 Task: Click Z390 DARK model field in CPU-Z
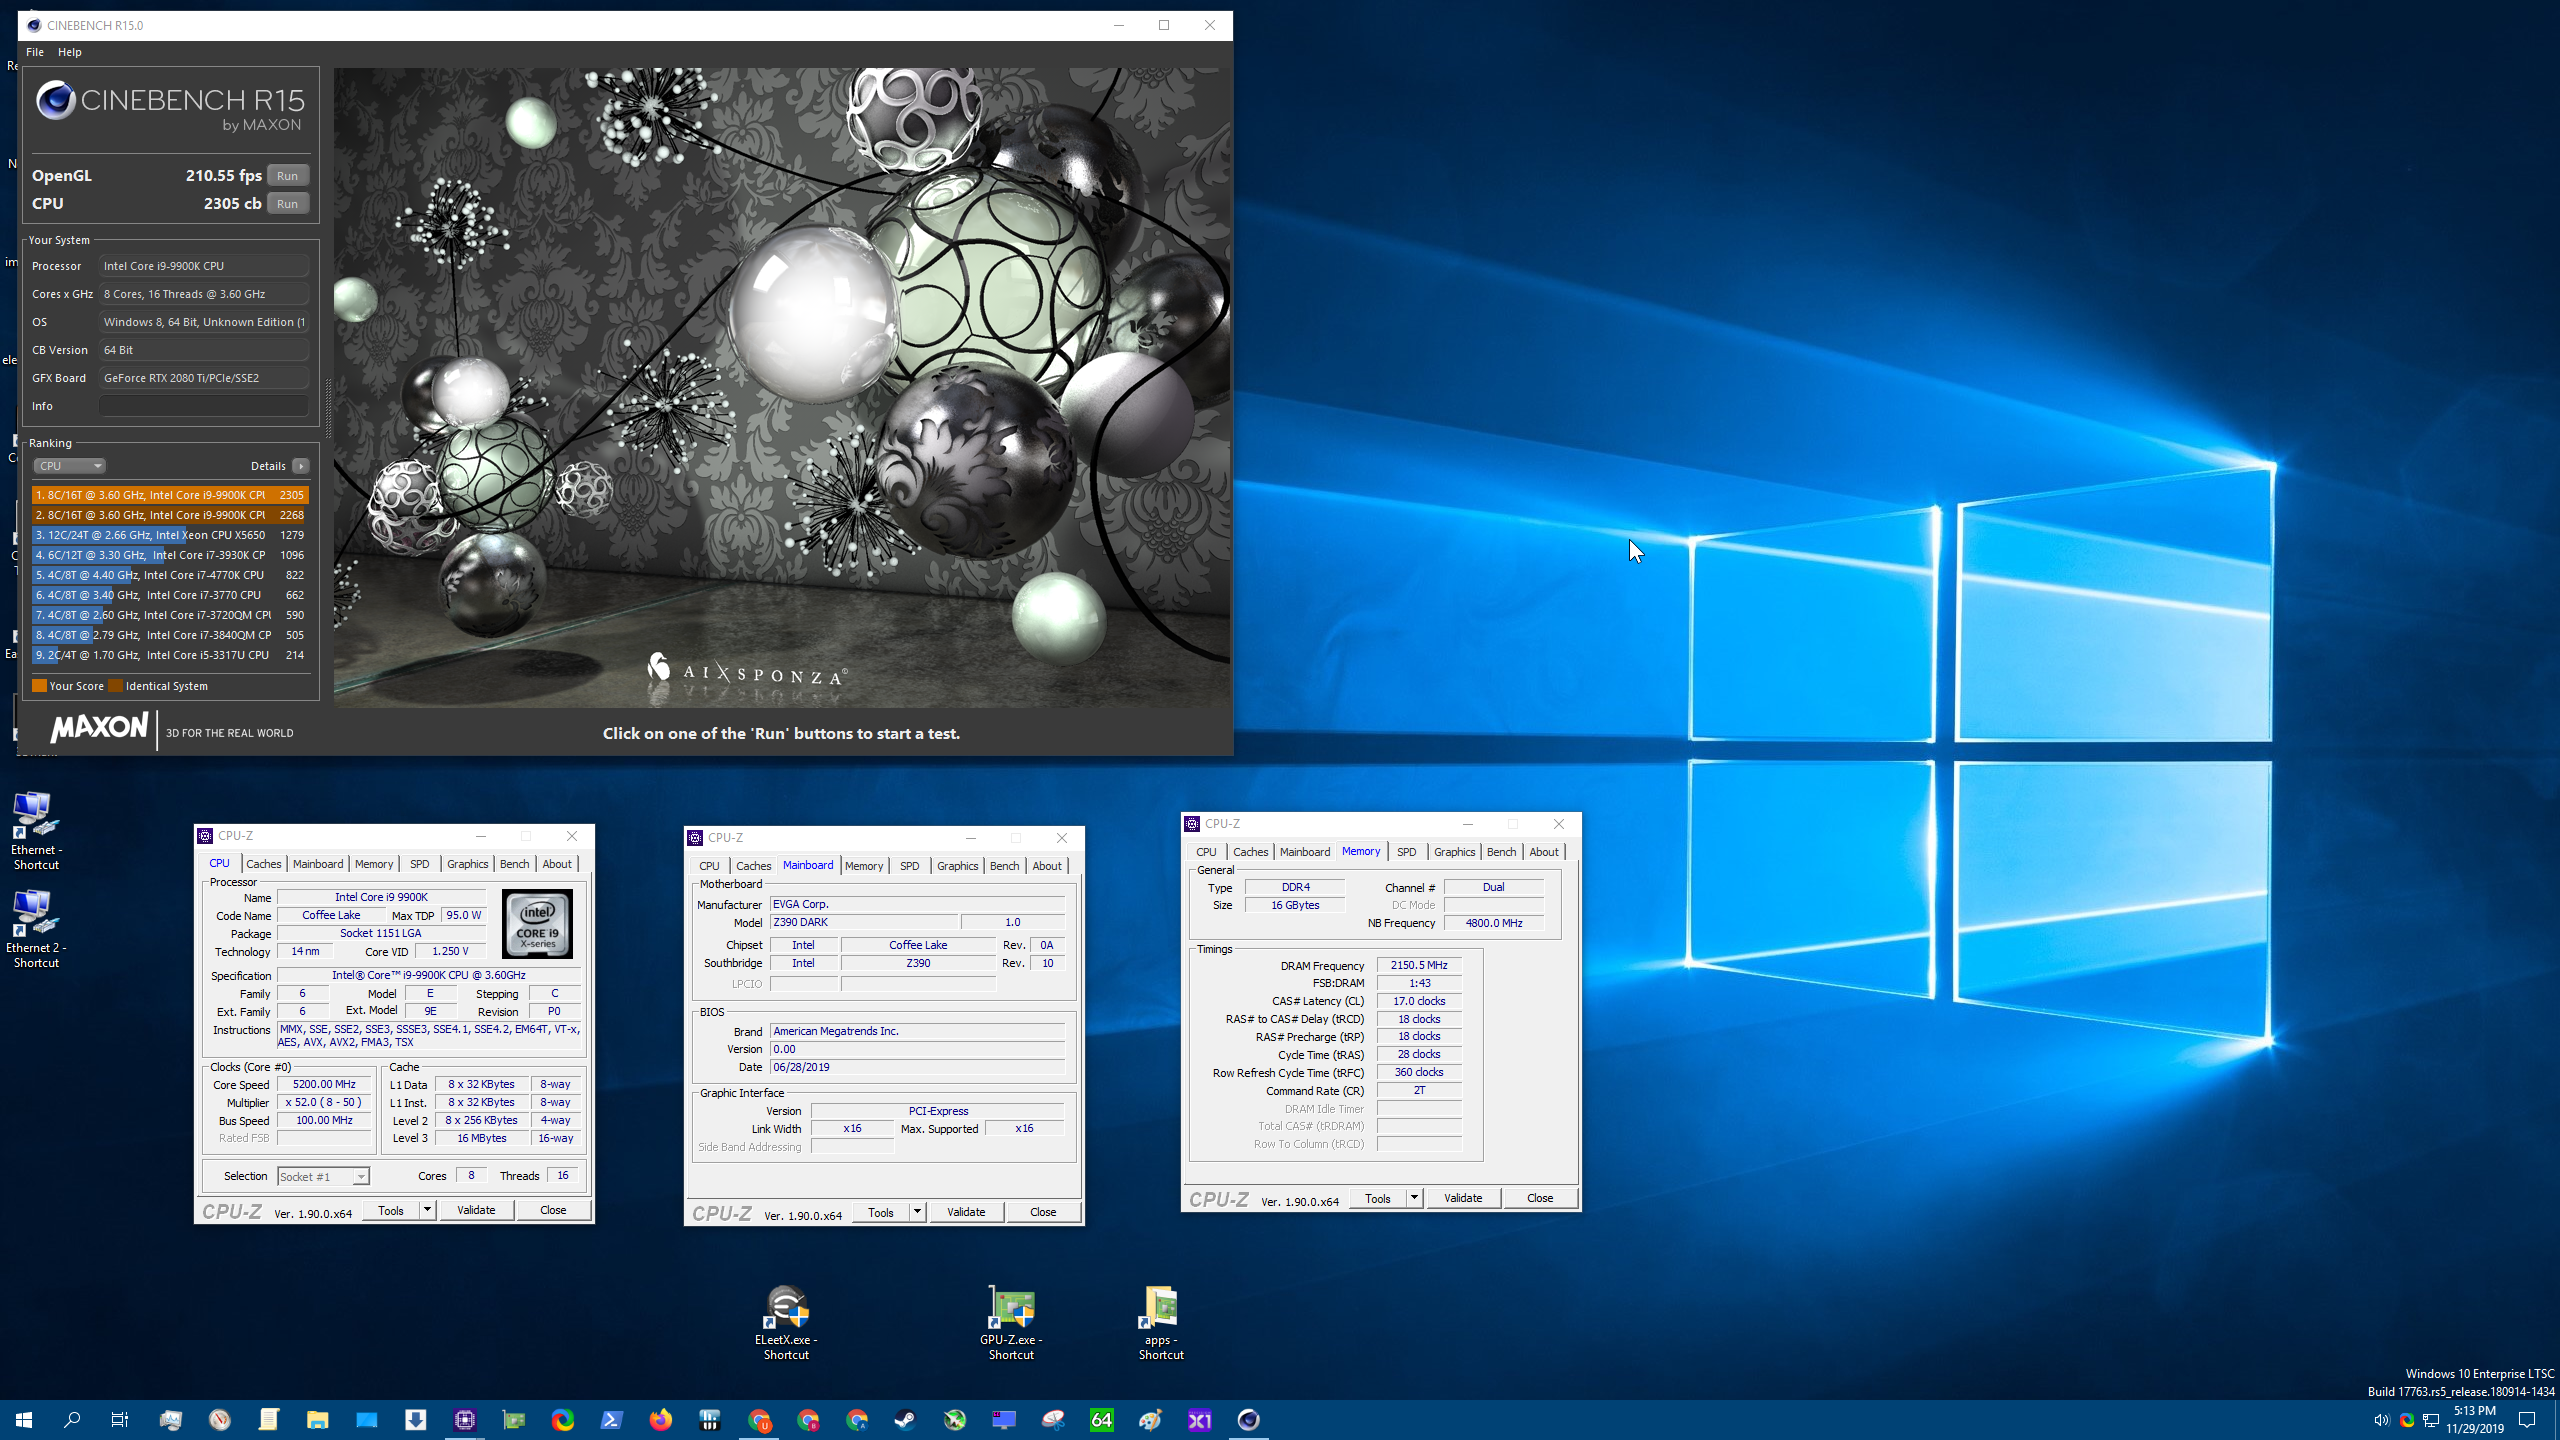[864, 922]
